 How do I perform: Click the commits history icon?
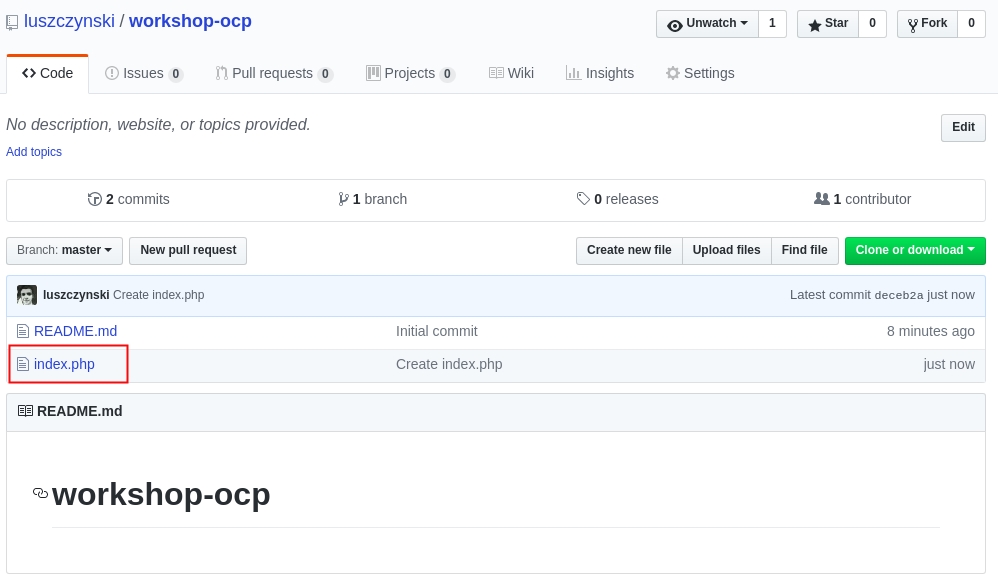[95, 199]
